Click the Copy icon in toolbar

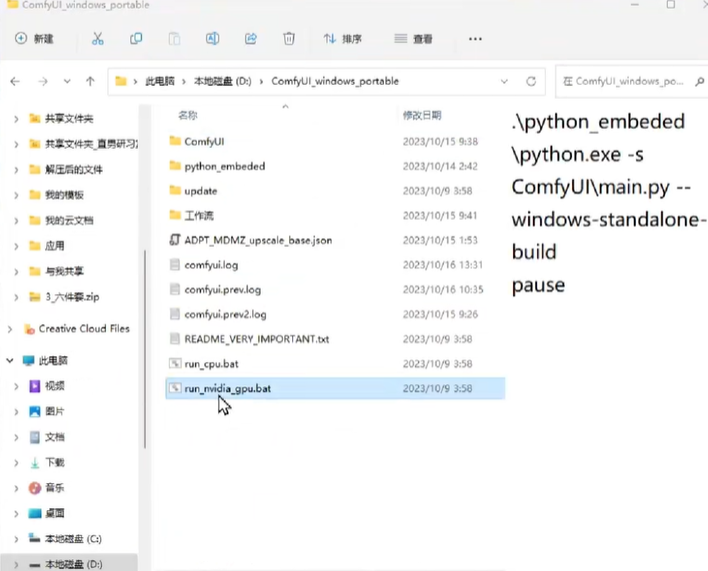point(136,39)
